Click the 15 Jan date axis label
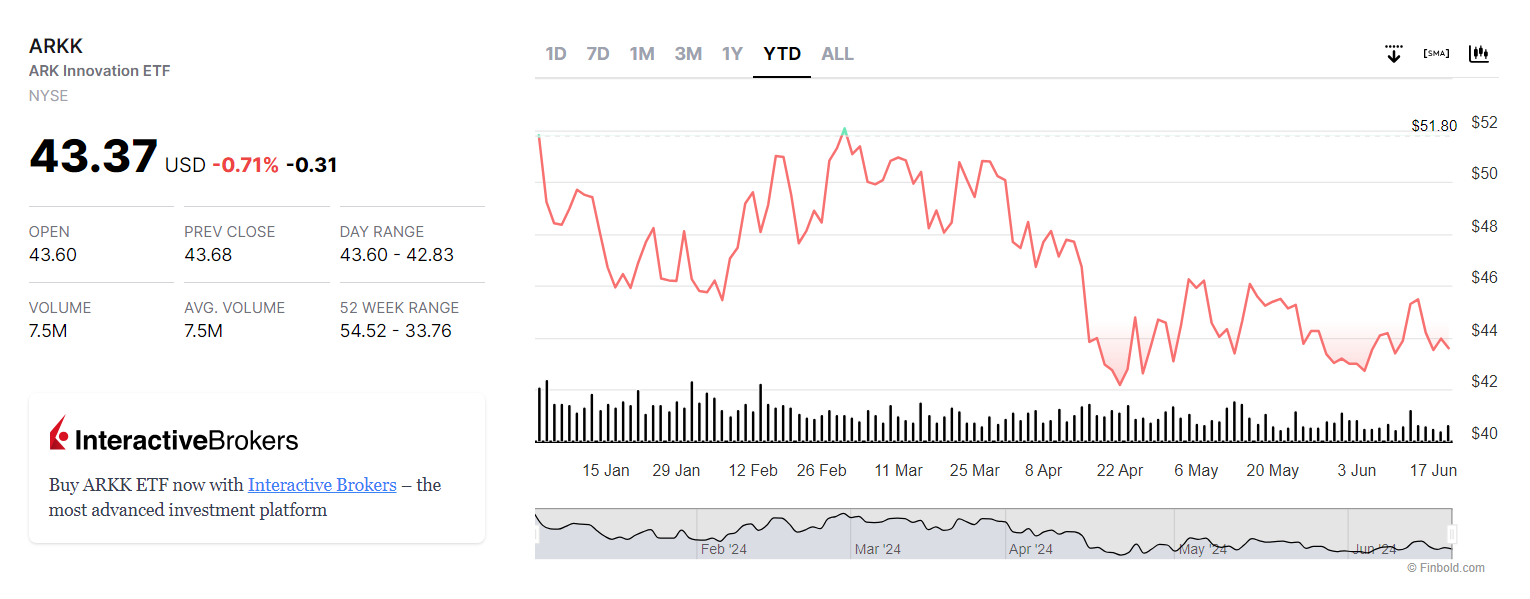 click(606, 470)
